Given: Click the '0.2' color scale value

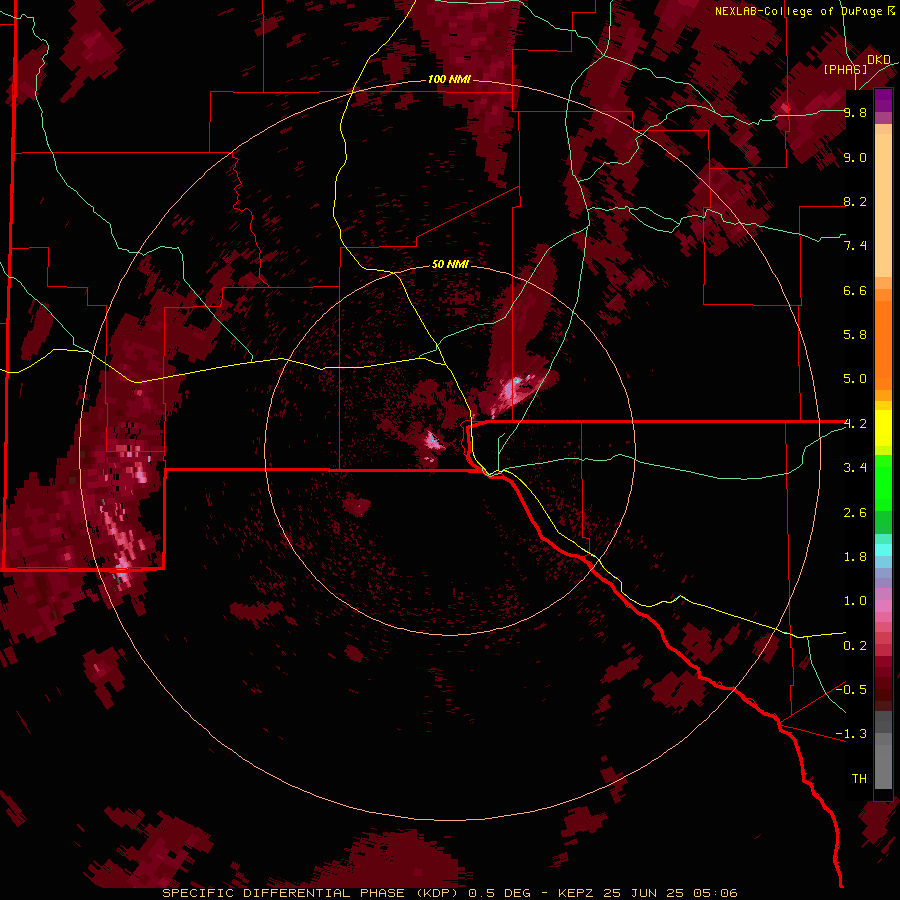Looking at the screenshot, I should (x=855, y=646).
